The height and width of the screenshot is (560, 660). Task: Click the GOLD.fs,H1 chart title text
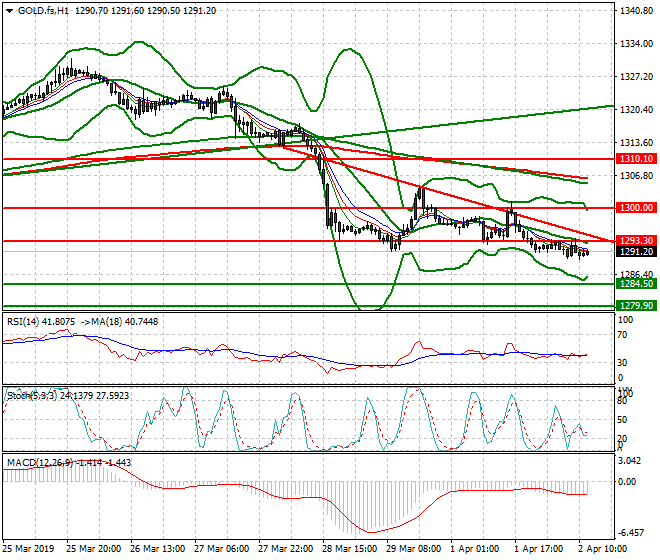[x=43, y=11]
